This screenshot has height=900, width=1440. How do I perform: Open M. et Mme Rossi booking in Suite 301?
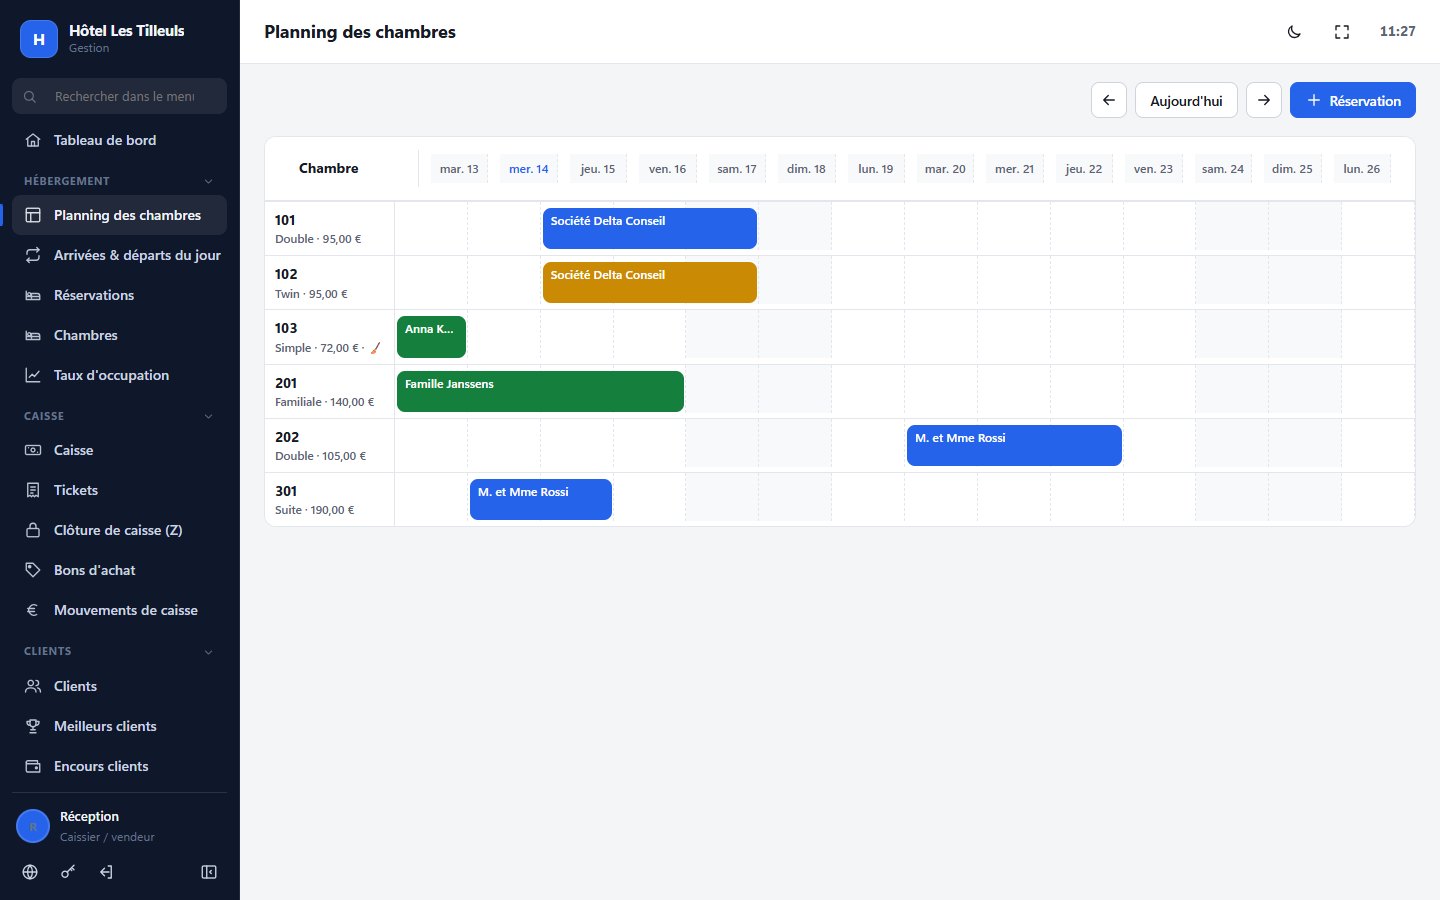[x=541, y=499]
